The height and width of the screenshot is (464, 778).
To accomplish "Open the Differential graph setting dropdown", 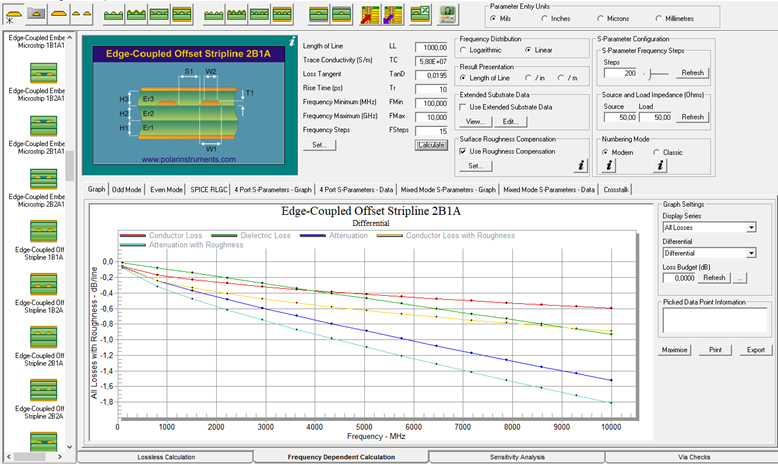I will pyautogui.click(x=751, y=253).
